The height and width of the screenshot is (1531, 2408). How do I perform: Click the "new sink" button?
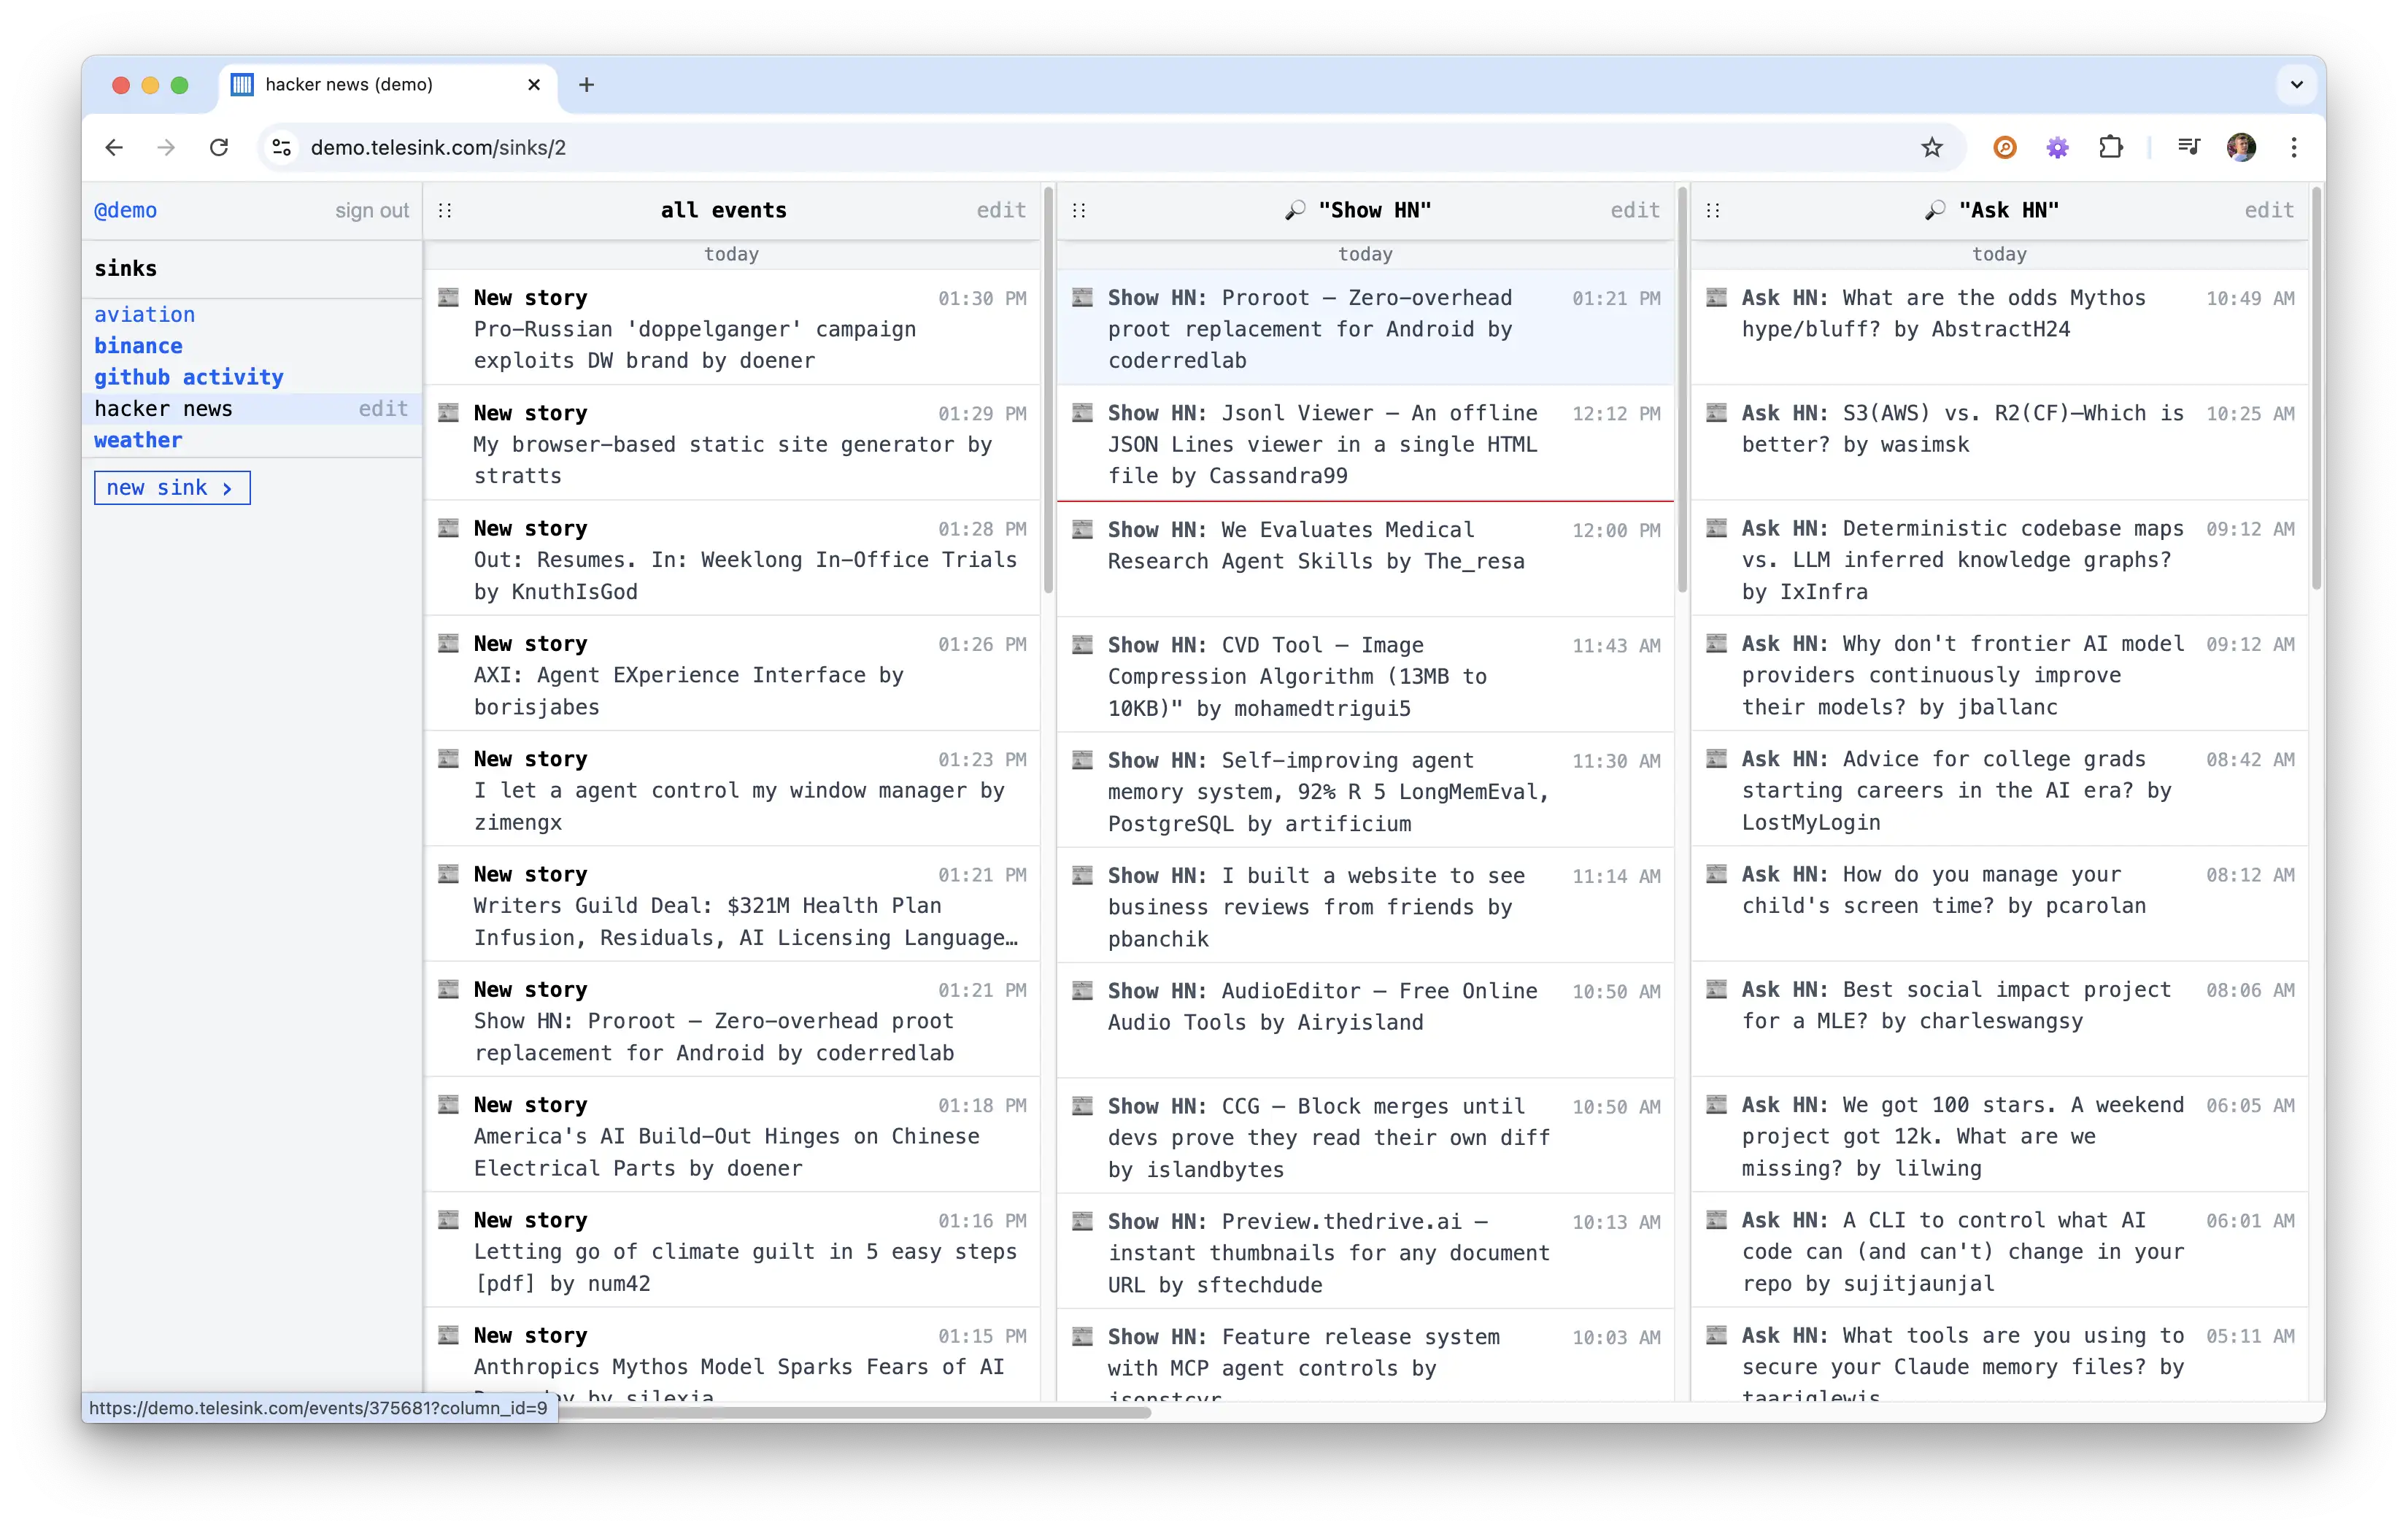coord(171,487)
